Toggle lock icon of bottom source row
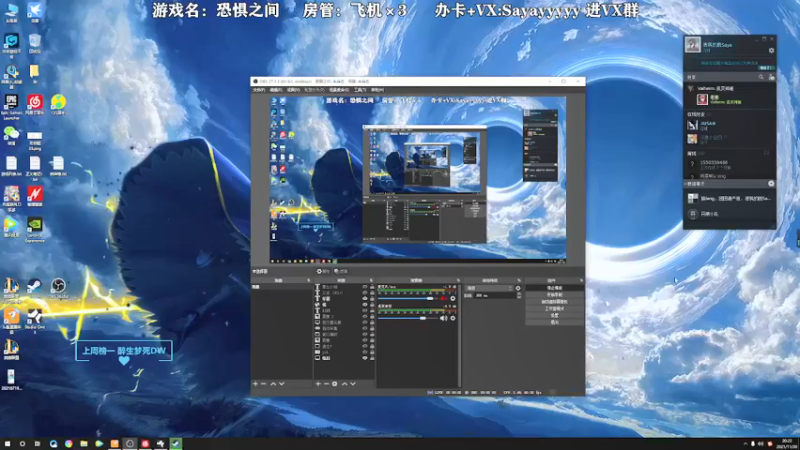Image resolution: width=800 pixels, height=450 pixels. tap(372, 358)
